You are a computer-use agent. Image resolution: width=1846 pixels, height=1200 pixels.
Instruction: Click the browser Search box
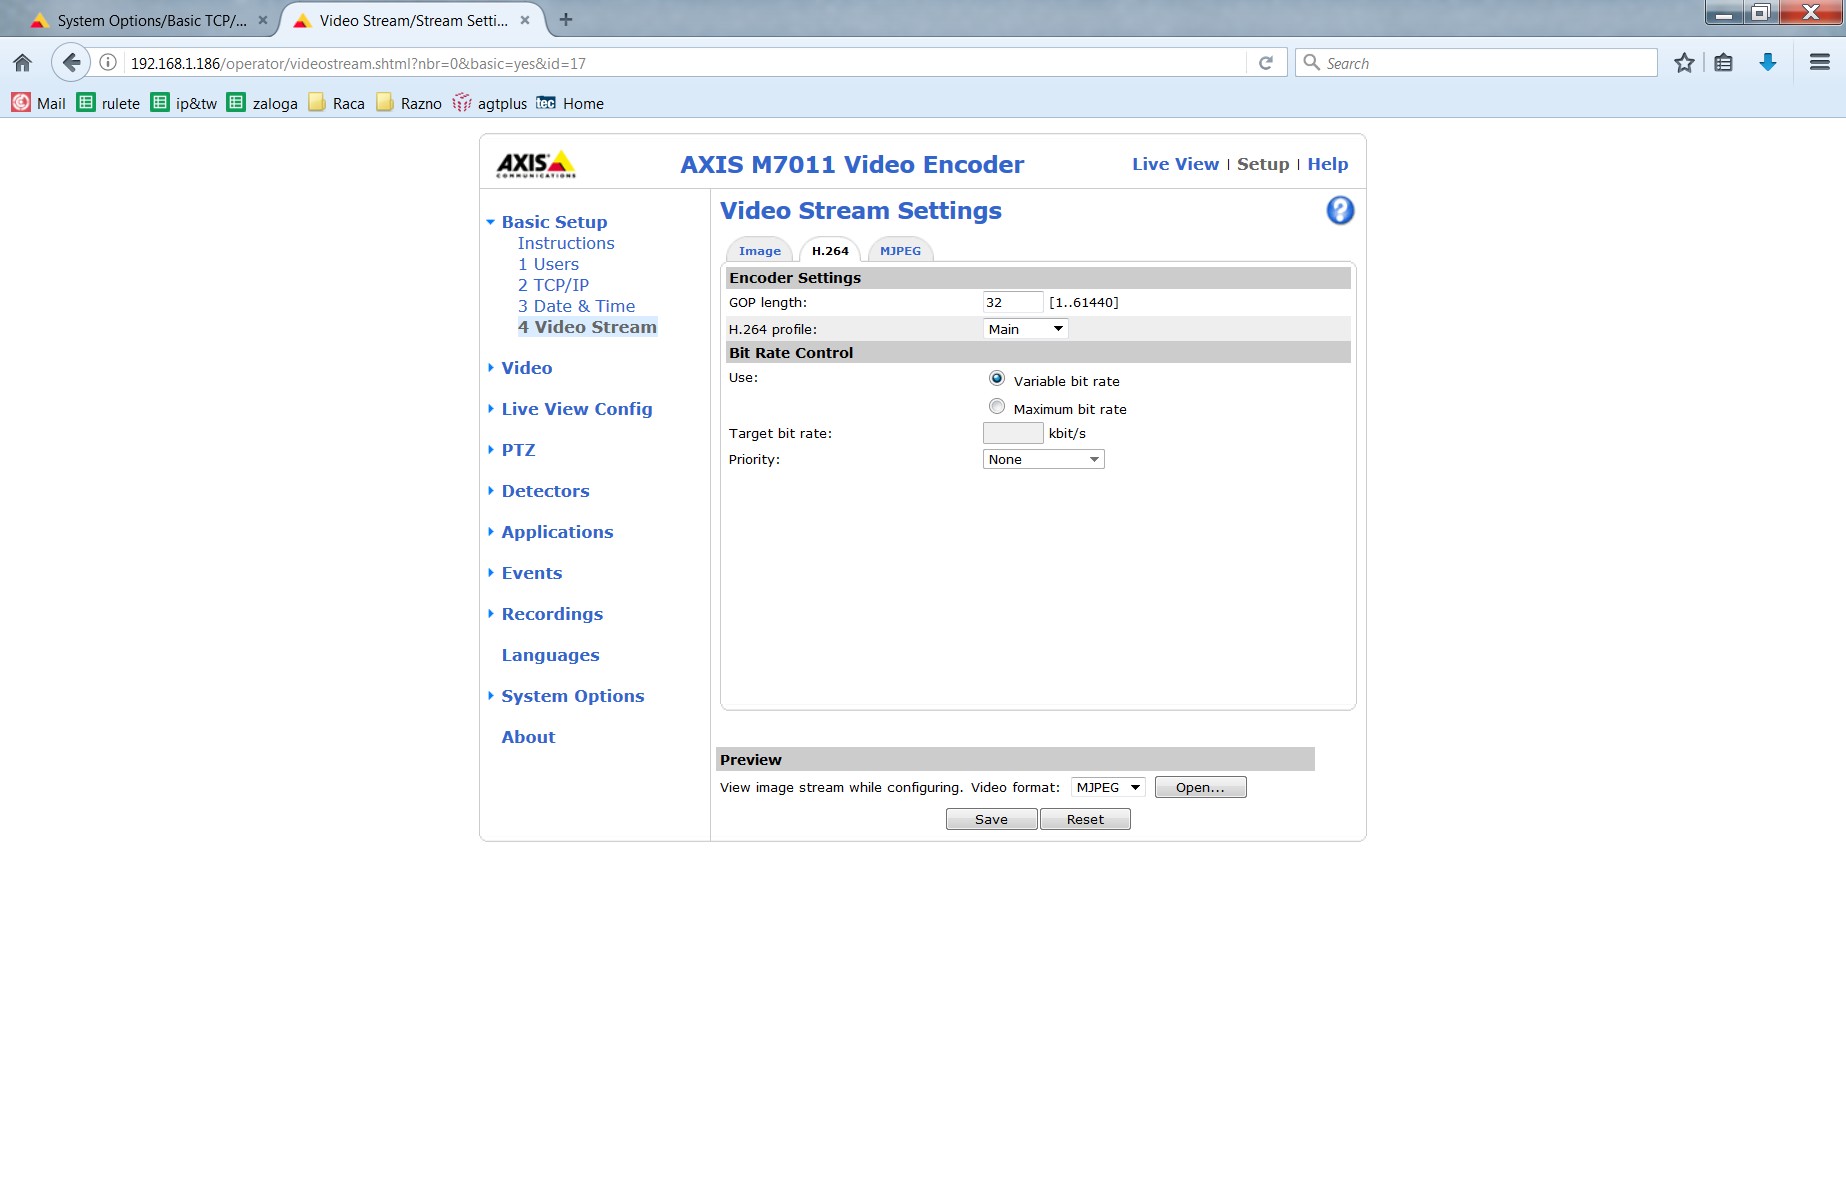[x=1476, y=63]
